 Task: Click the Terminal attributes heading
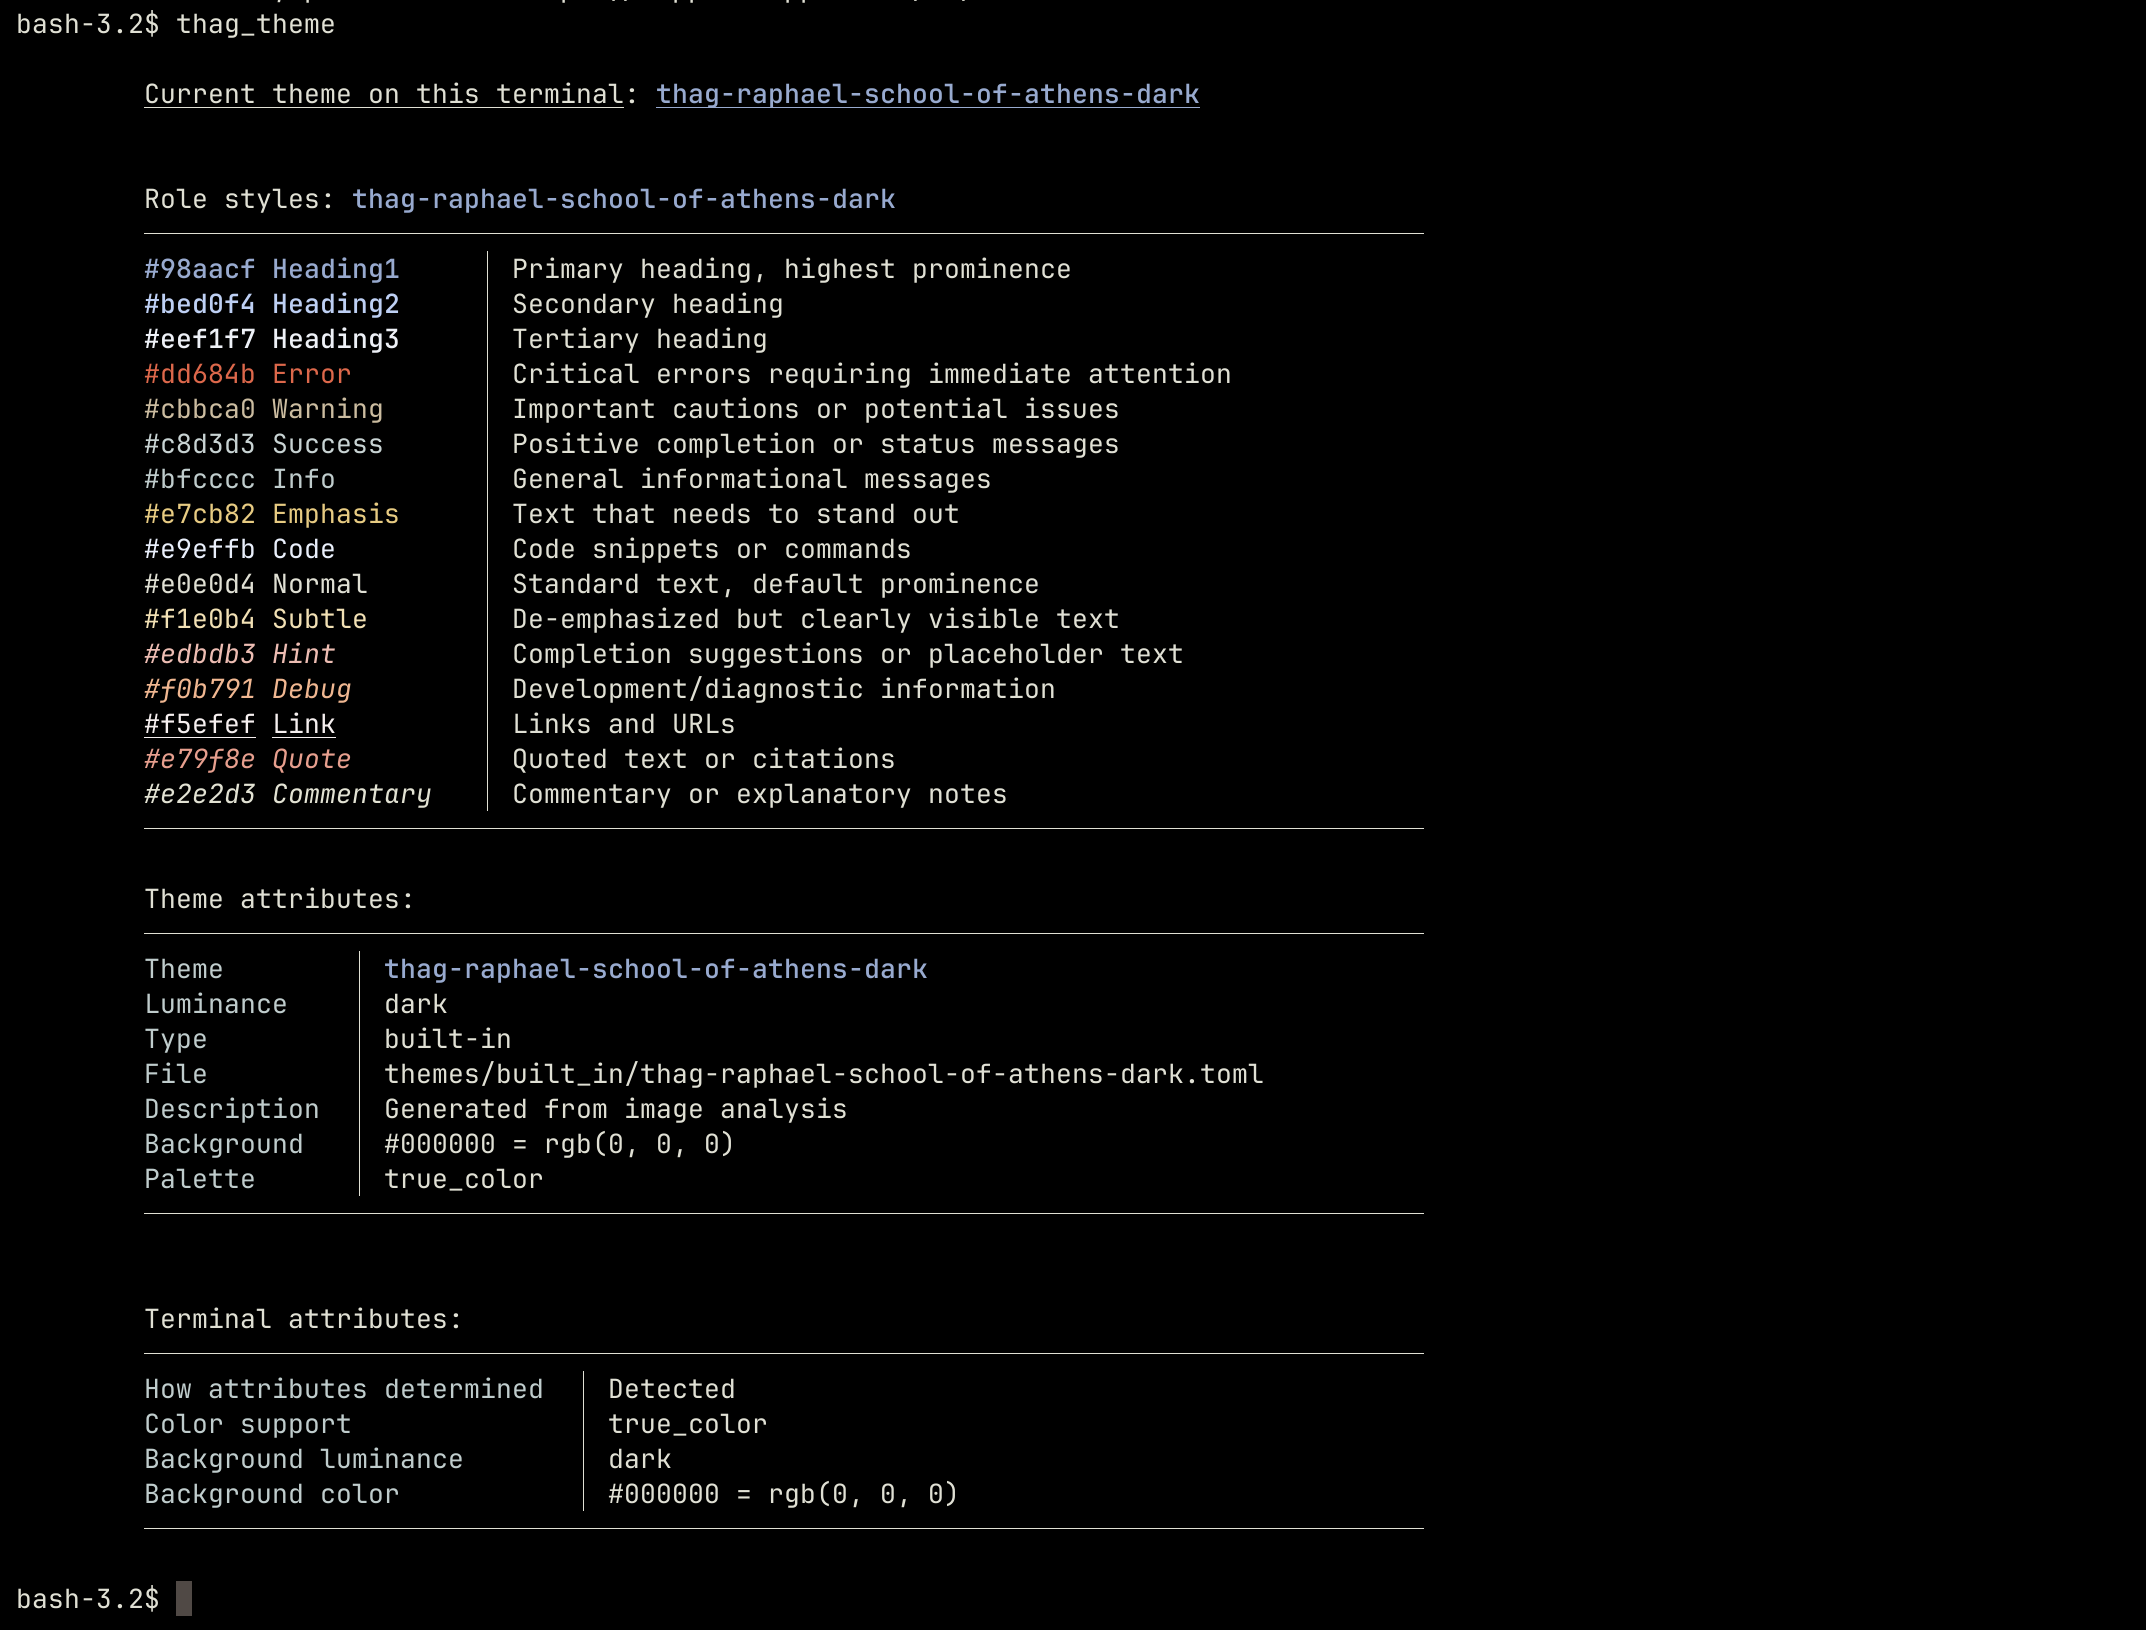[303, 1319]
